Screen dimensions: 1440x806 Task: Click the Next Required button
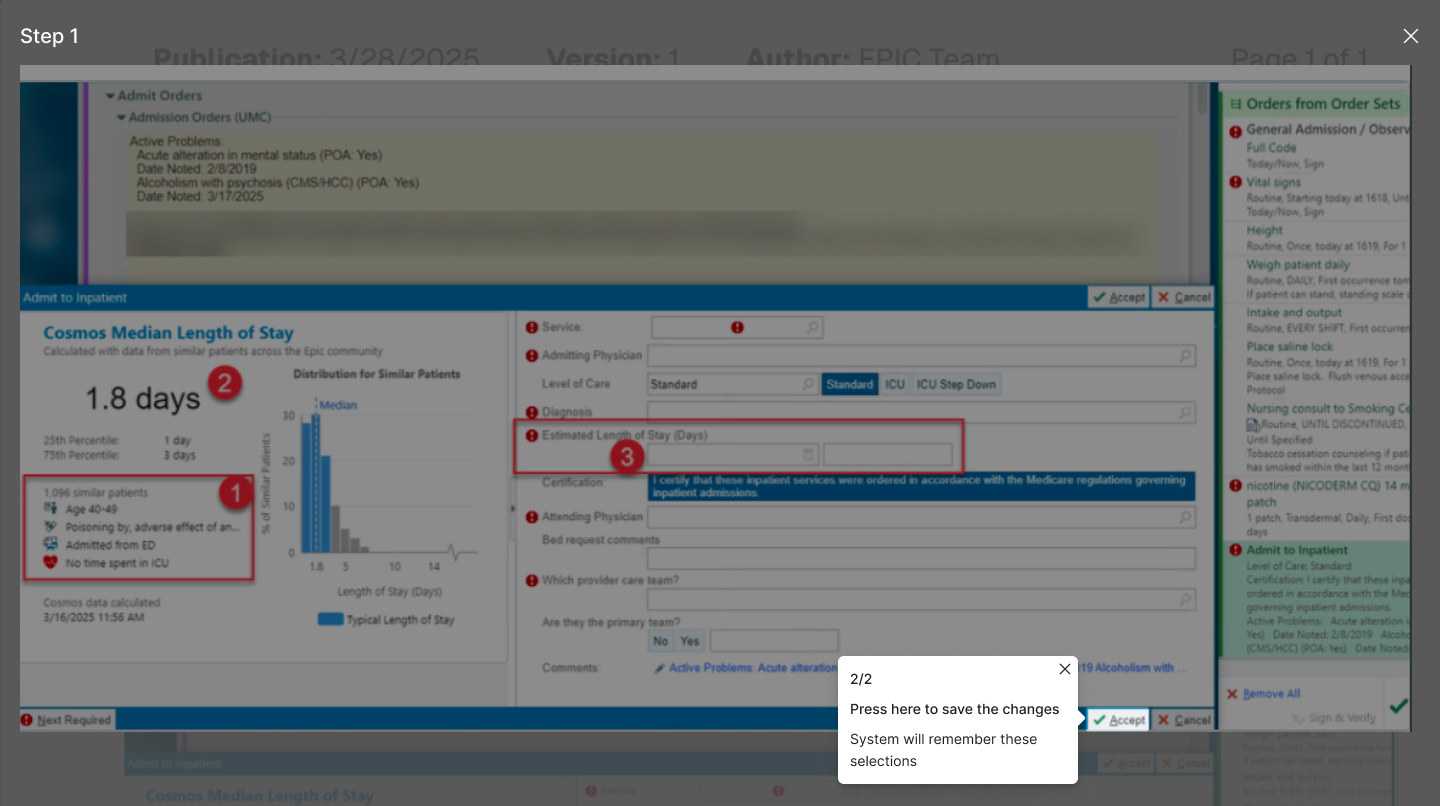[x=66, y=720]
